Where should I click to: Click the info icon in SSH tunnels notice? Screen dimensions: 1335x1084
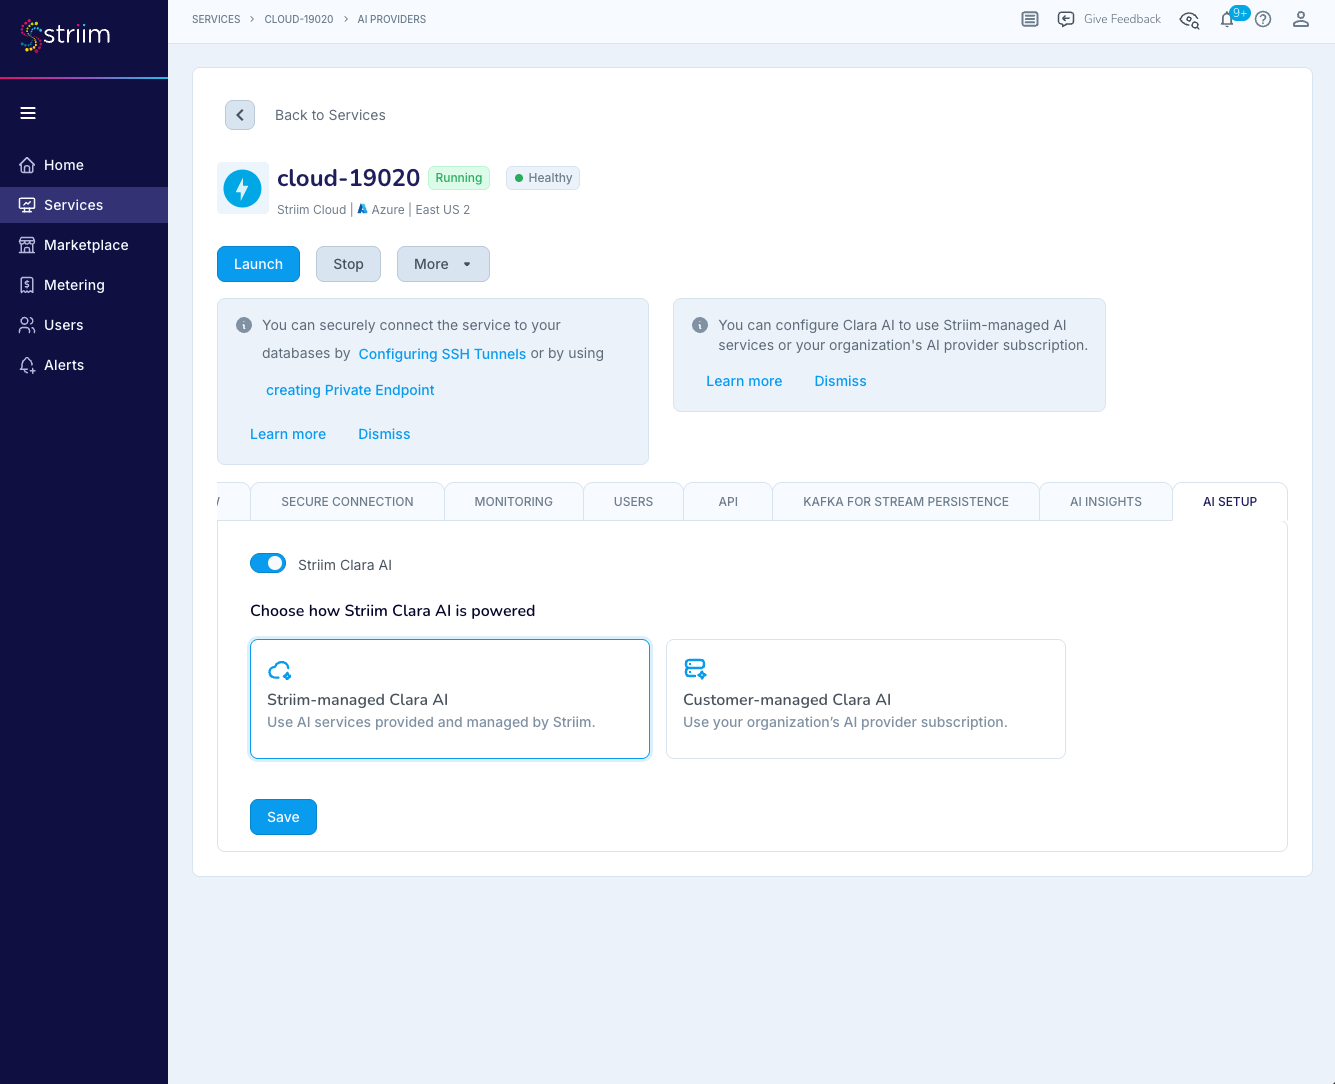tap(243, 325)
